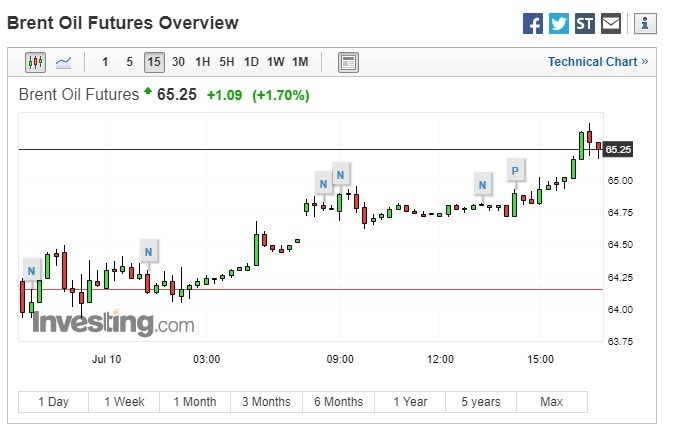
Task: Share the chart on StockTwits
Action: [585, 23]
